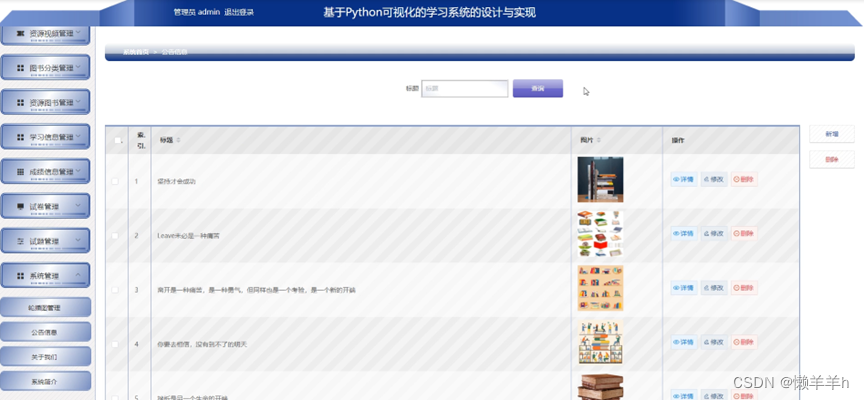
Task: Sort the table by 标题 column arrows
Action: (178, 140)
